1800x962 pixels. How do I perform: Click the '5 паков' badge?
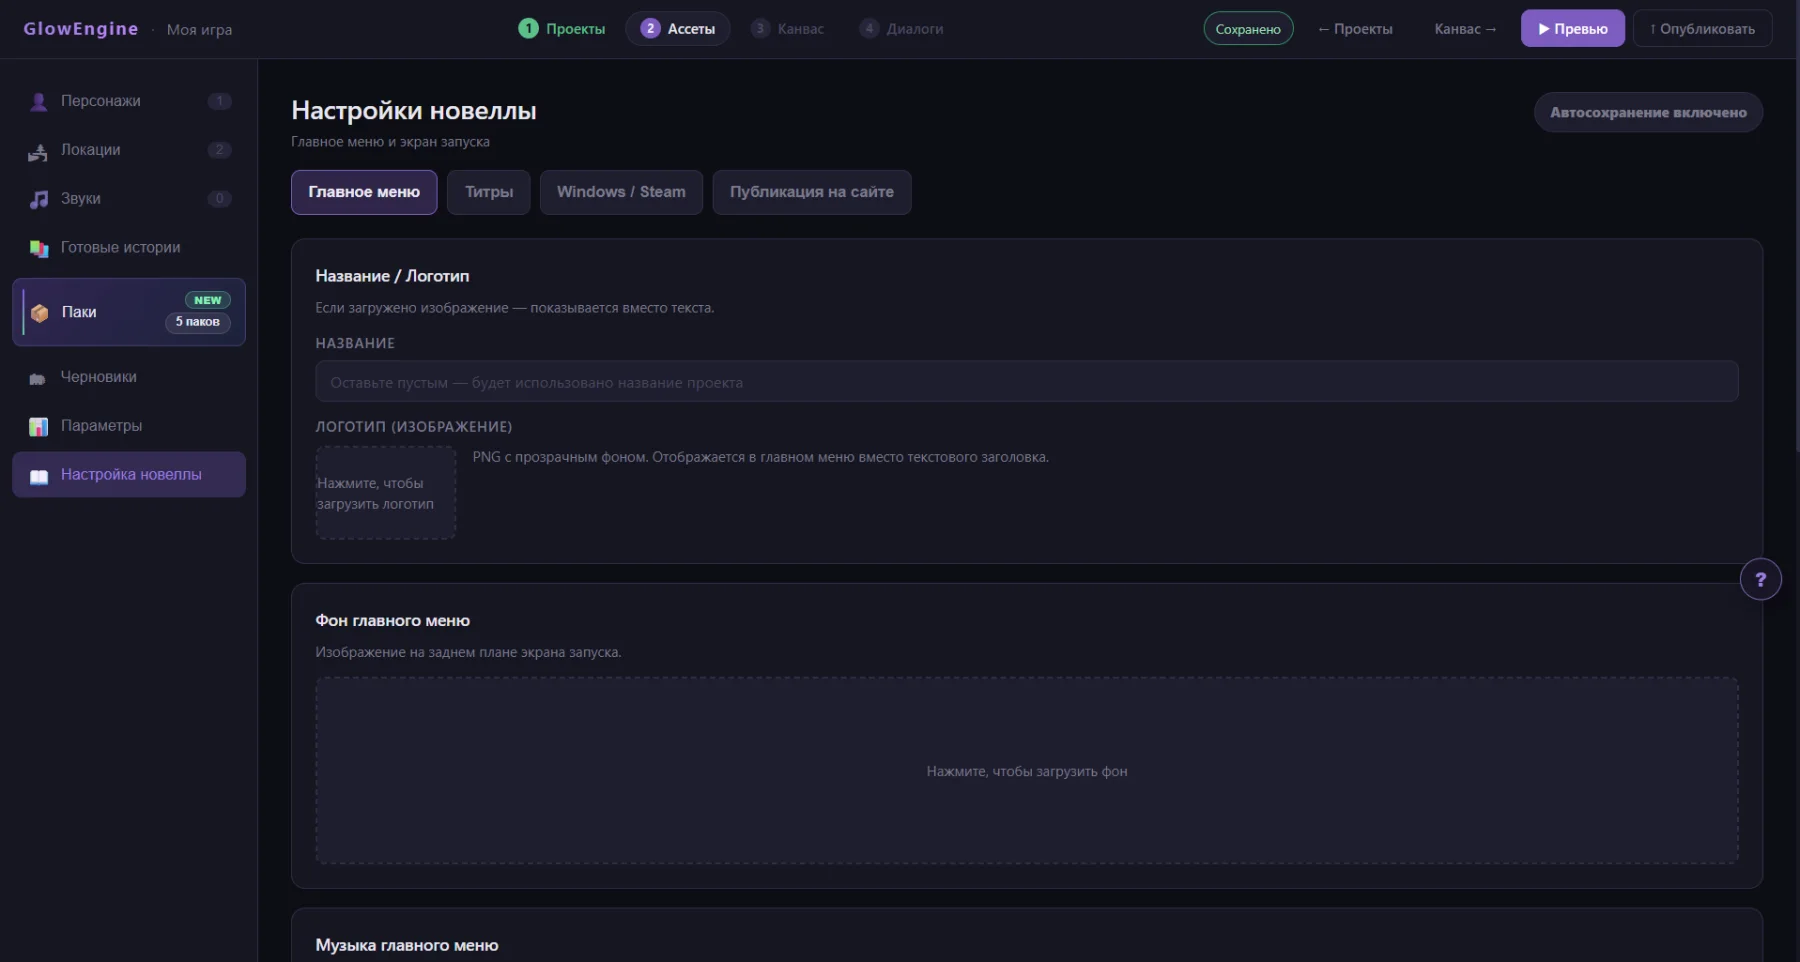198,322
